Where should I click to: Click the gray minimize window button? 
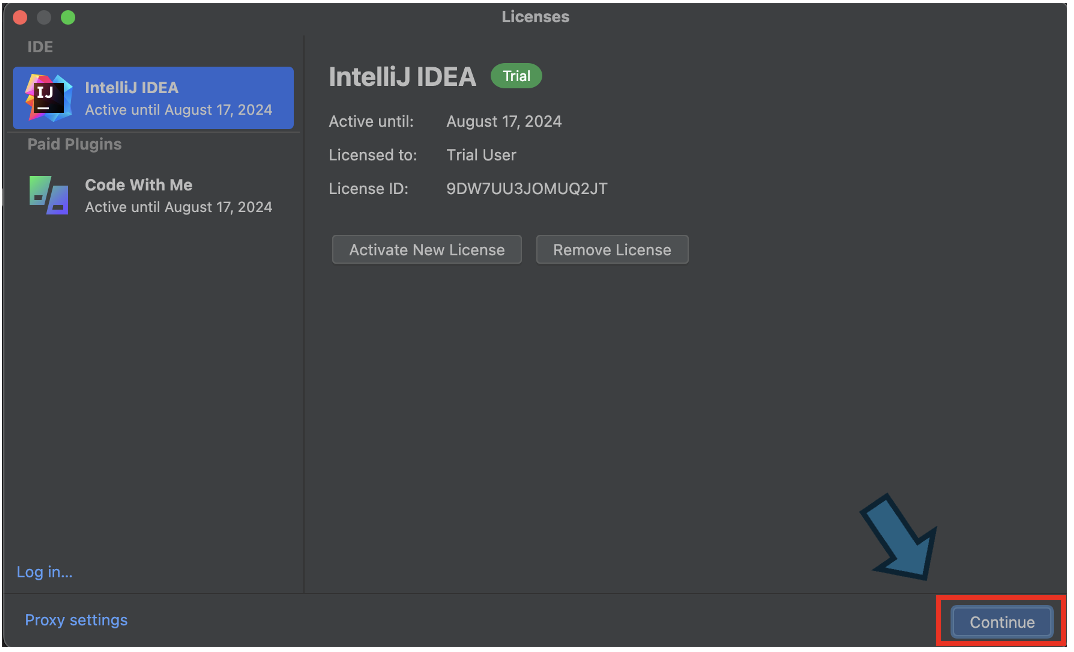click(44, 17)
